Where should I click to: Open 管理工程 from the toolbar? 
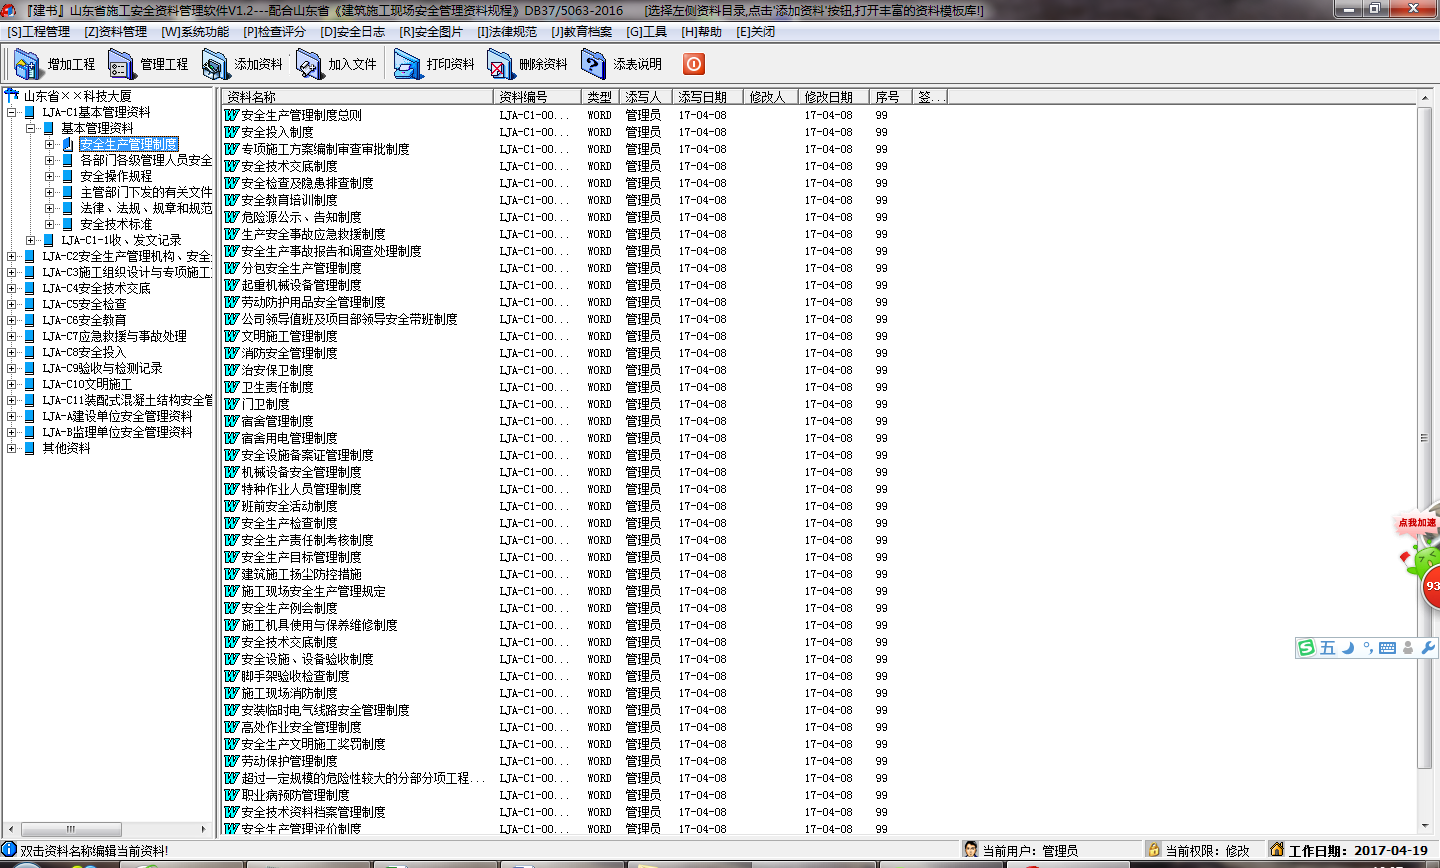point(121,64)
